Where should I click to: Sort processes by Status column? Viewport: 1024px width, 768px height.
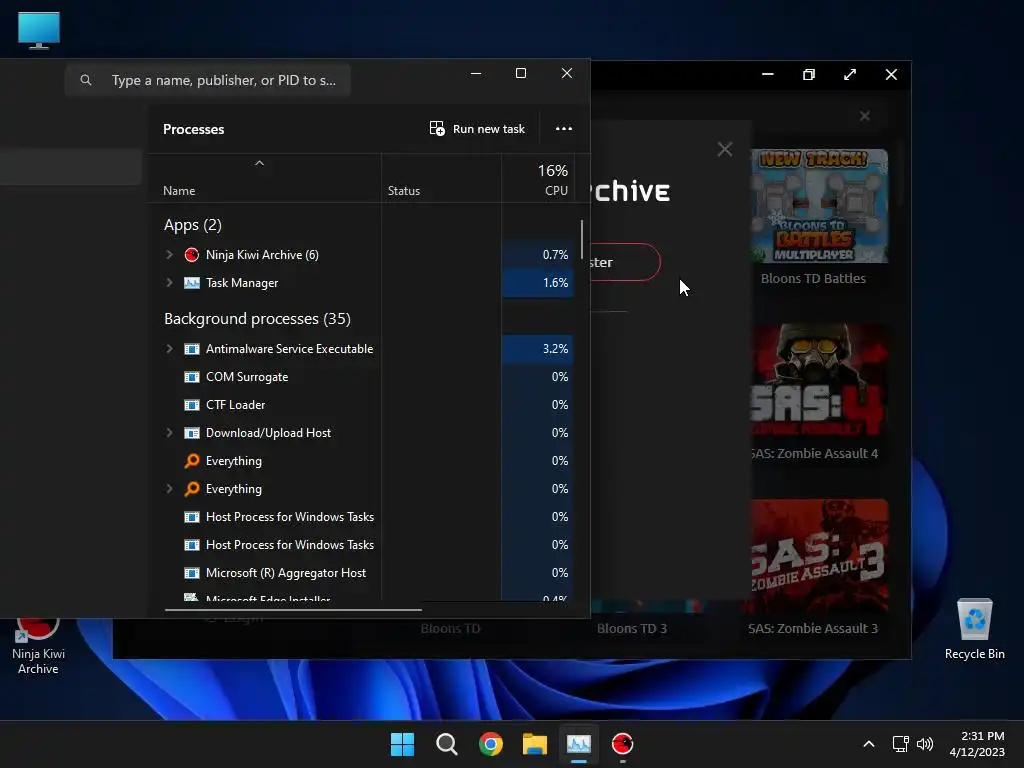[x=404, y=191]
